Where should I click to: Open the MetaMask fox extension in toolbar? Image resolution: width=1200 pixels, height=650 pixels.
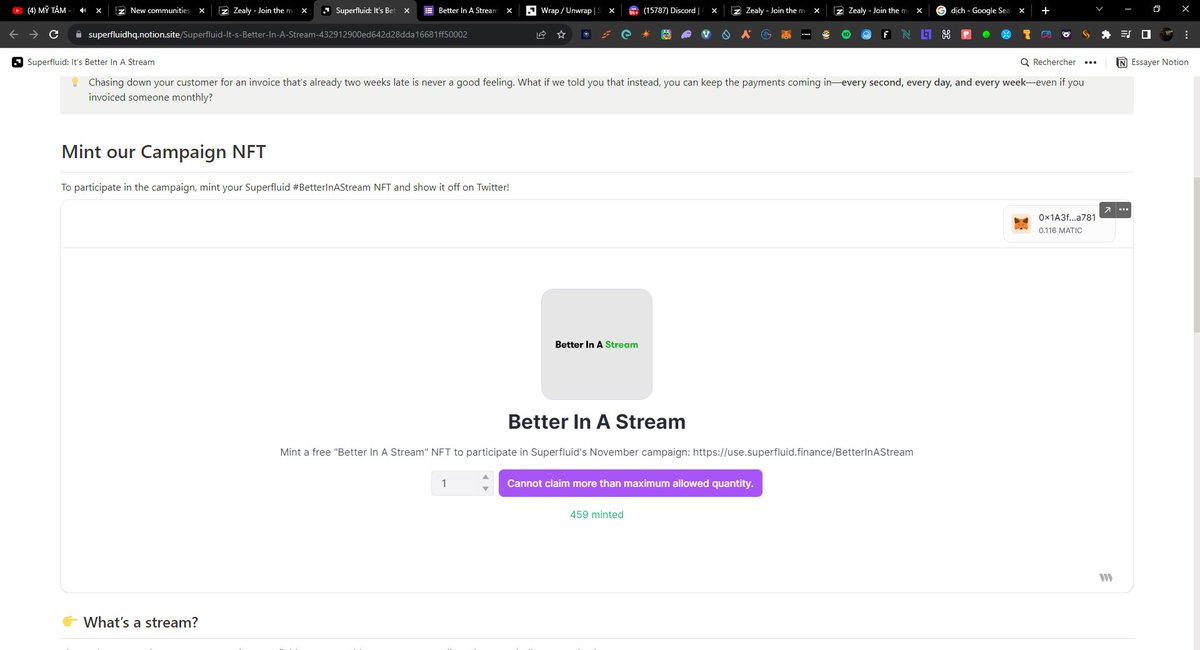click(x=785, y=34)
